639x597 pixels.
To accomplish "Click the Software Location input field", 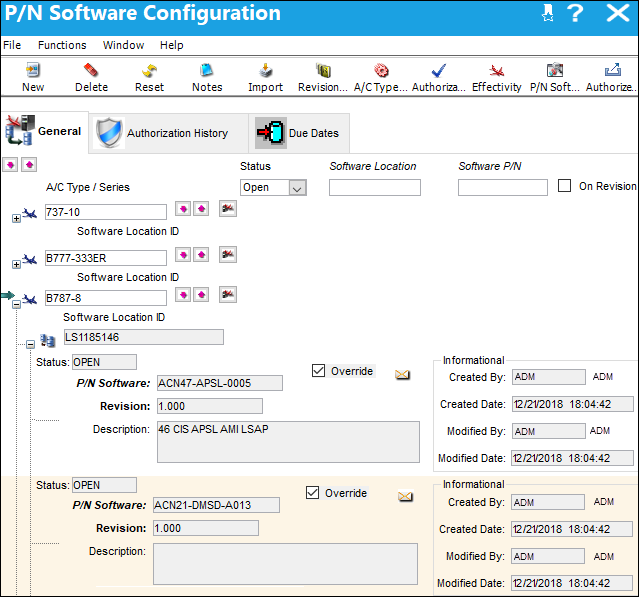I will point(375,188).
